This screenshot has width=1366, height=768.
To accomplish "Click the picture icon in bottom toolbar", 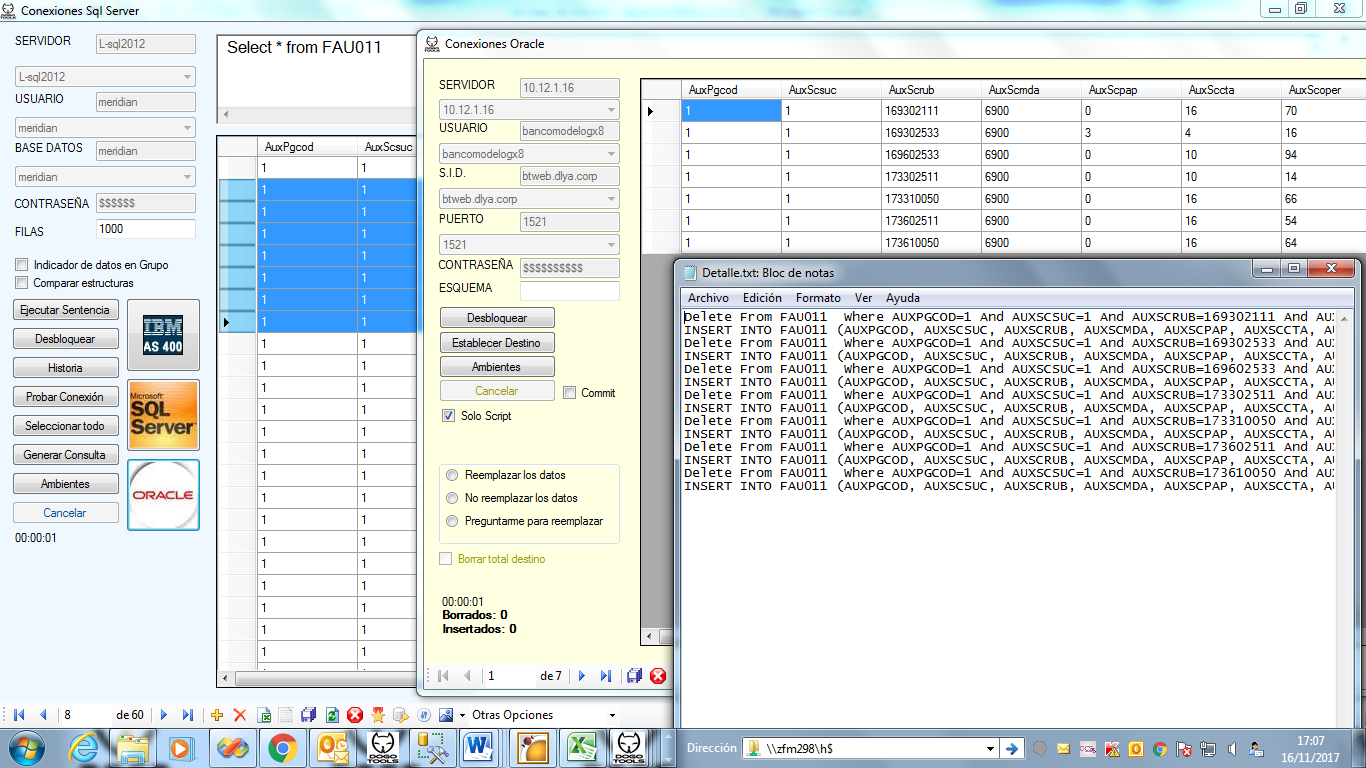I will click(447, 715).
